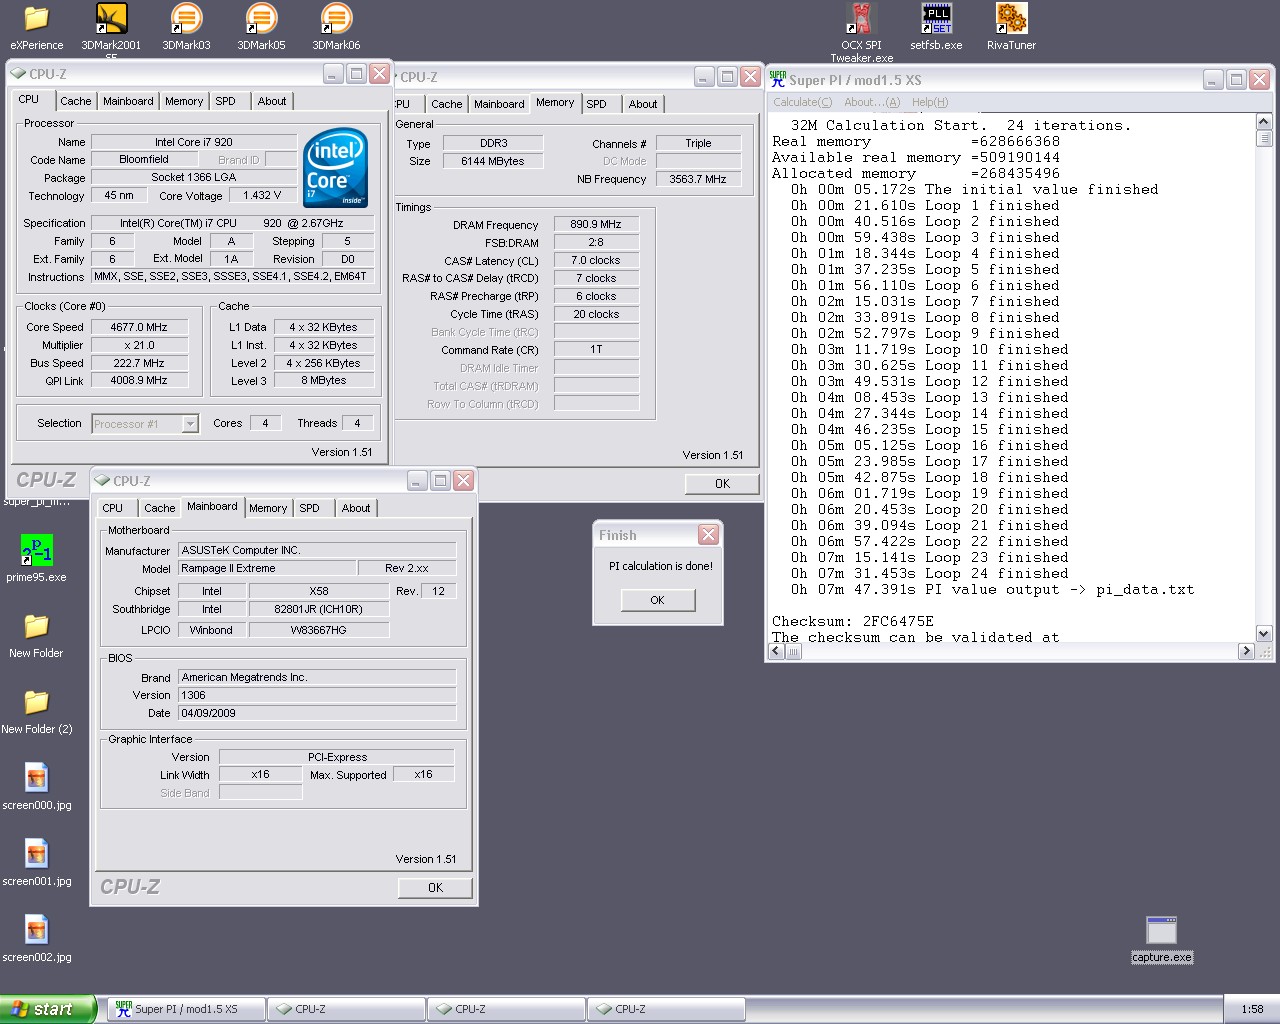Click Super PI scroll up arrow
Screen dimensions: 1280x1024
pos(1263,122)
